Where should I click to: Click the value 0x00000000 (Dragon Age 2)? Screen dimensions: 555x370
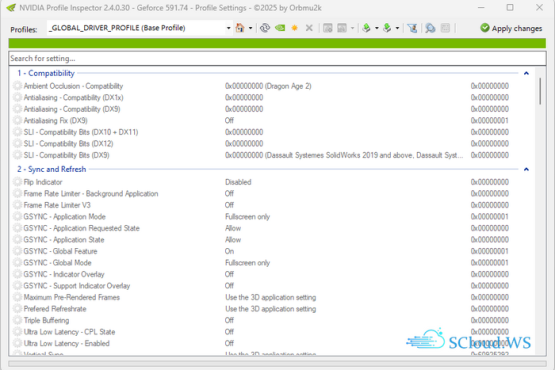point(268,86)
